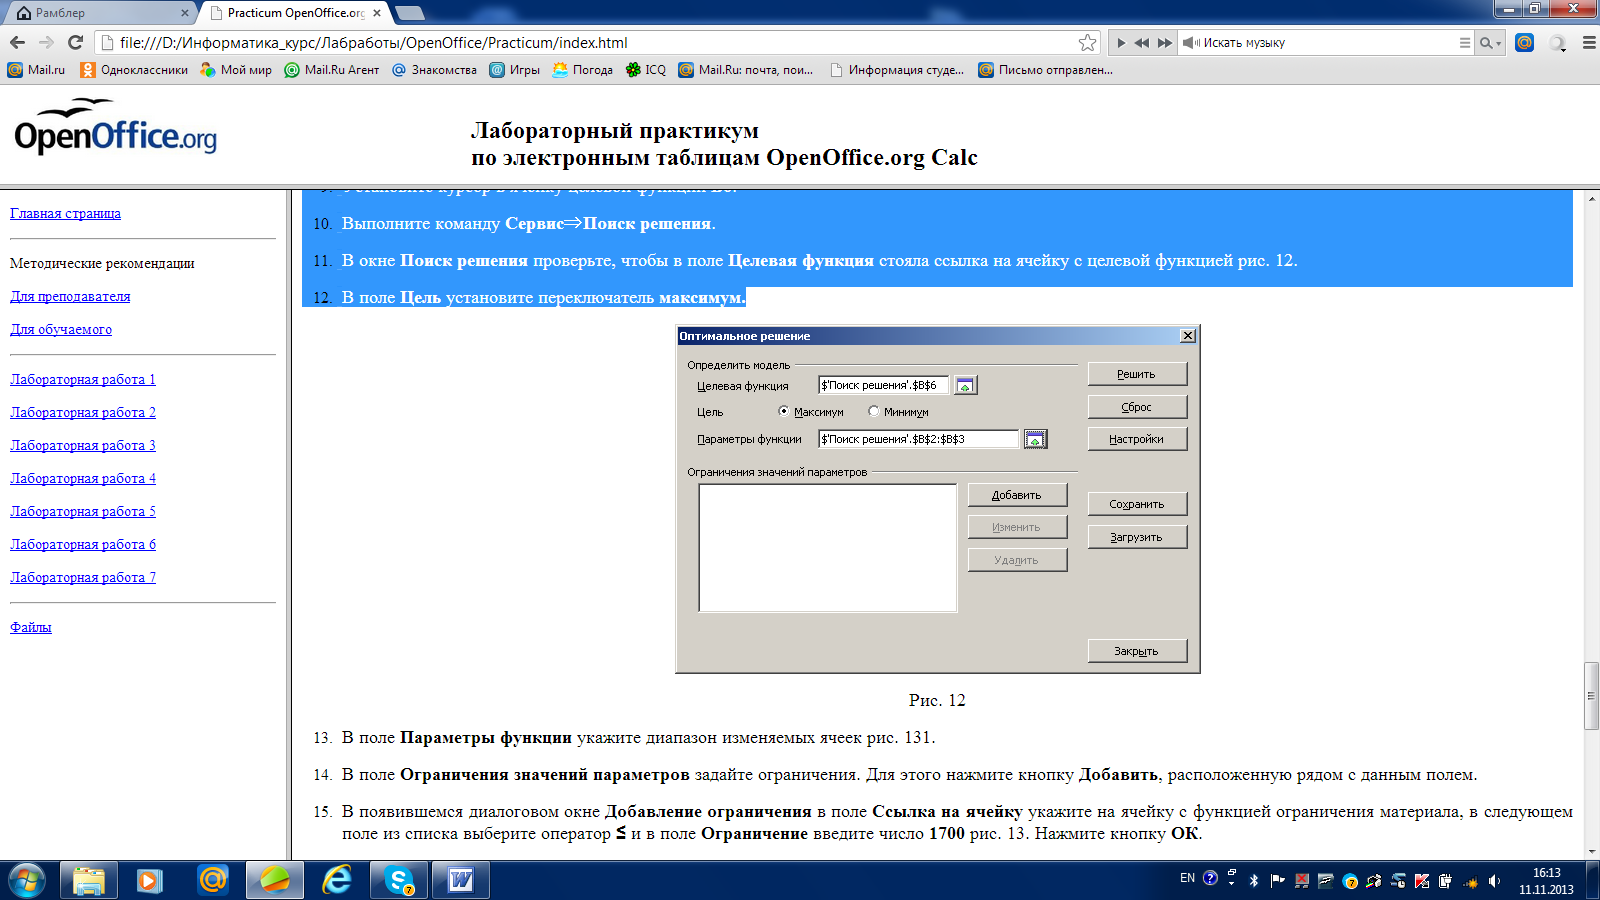Go to Главная страница link
1600x900 pixels.
(65, 213)
